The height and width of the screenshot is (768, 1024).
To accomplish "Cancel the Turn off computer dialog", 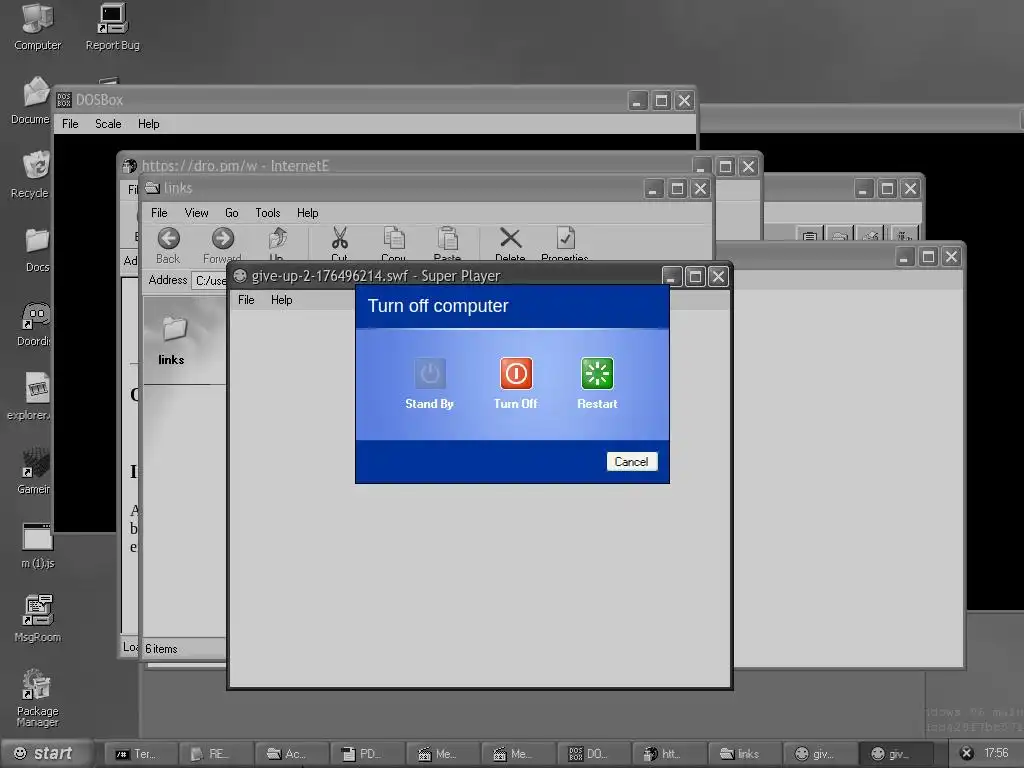I will point(632,462).
